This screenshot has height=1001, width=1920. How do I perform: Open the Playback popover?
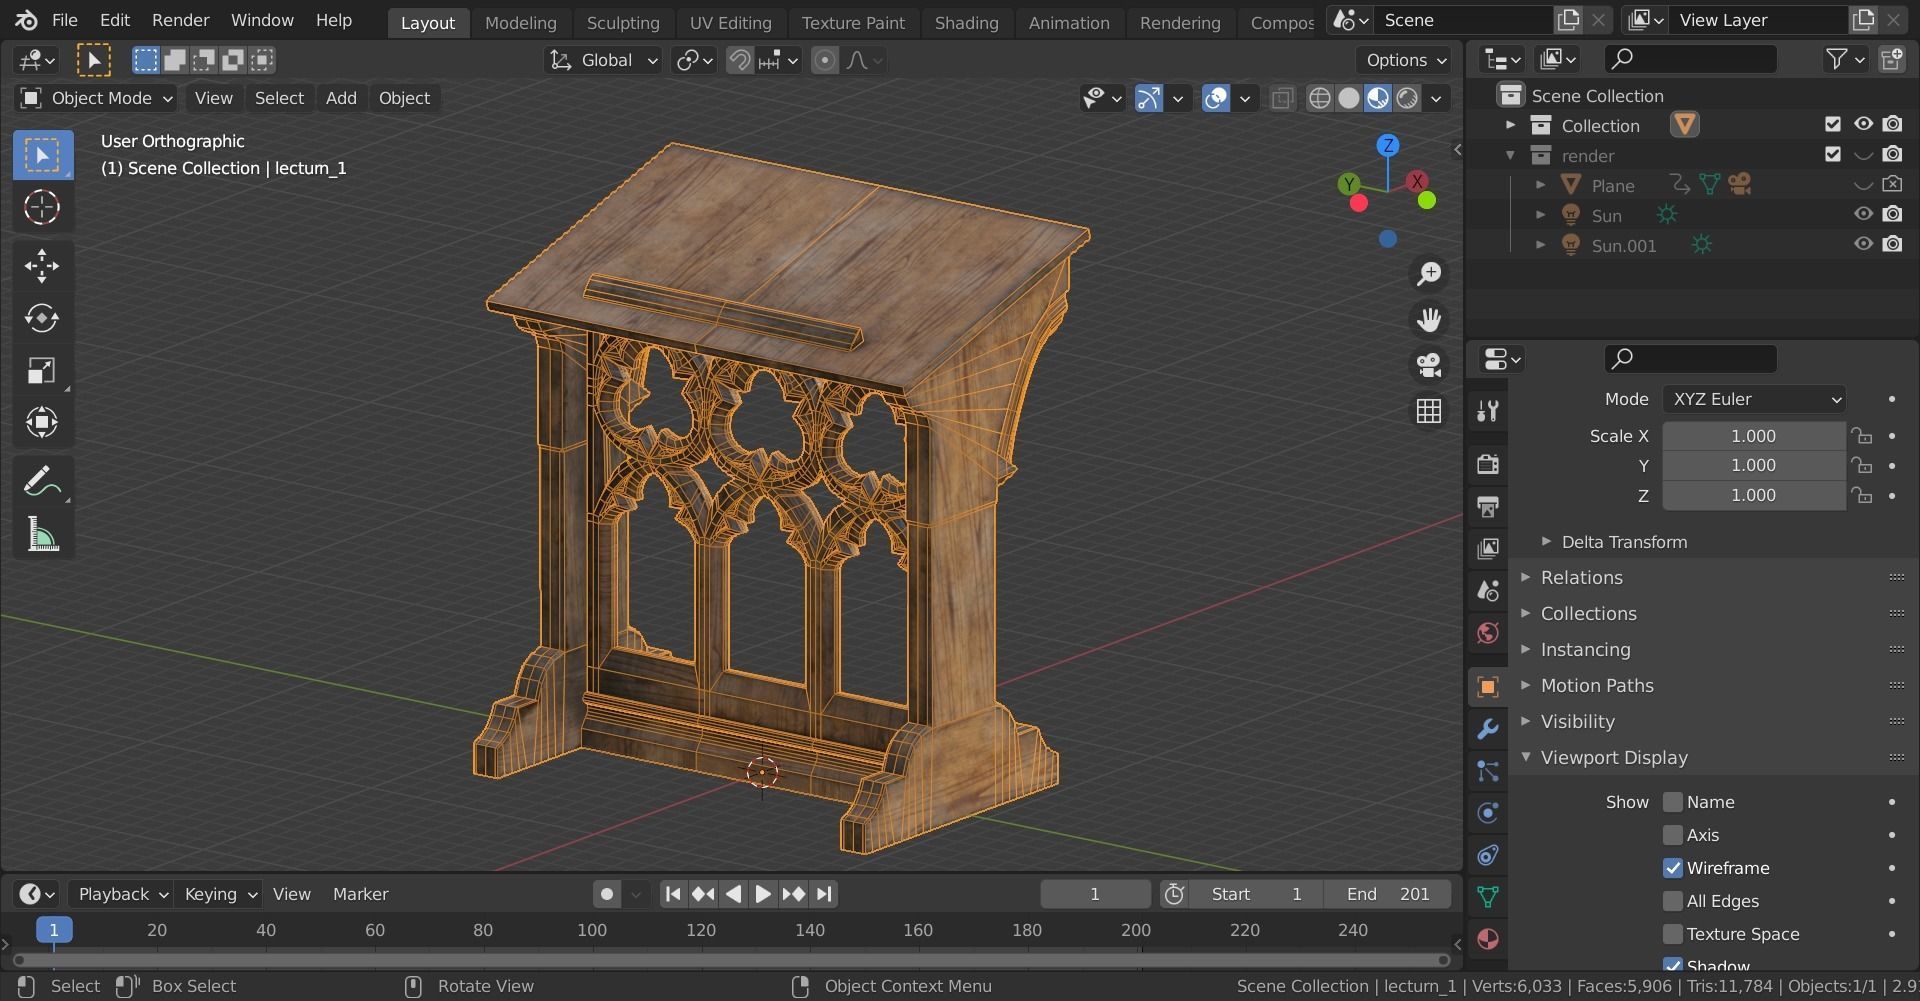click(122, 894)
